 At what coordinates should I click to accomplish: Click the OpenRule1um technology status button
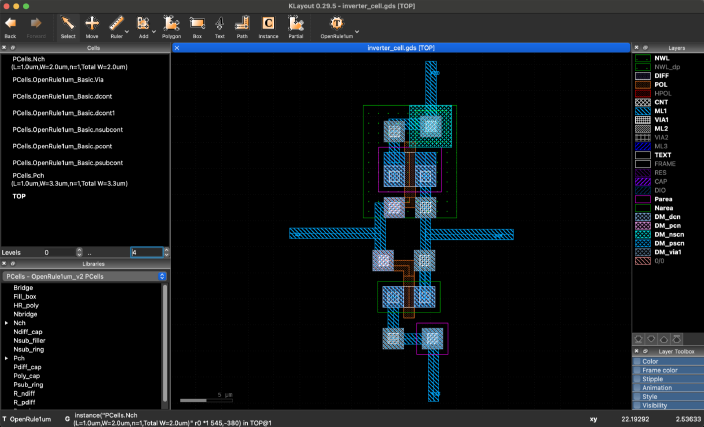coord(27,419)
